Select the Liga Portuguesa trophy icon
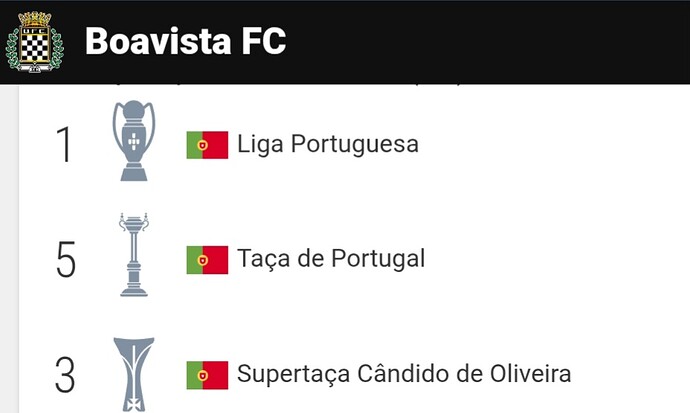690x413 pixels. (x=134, y=141)
